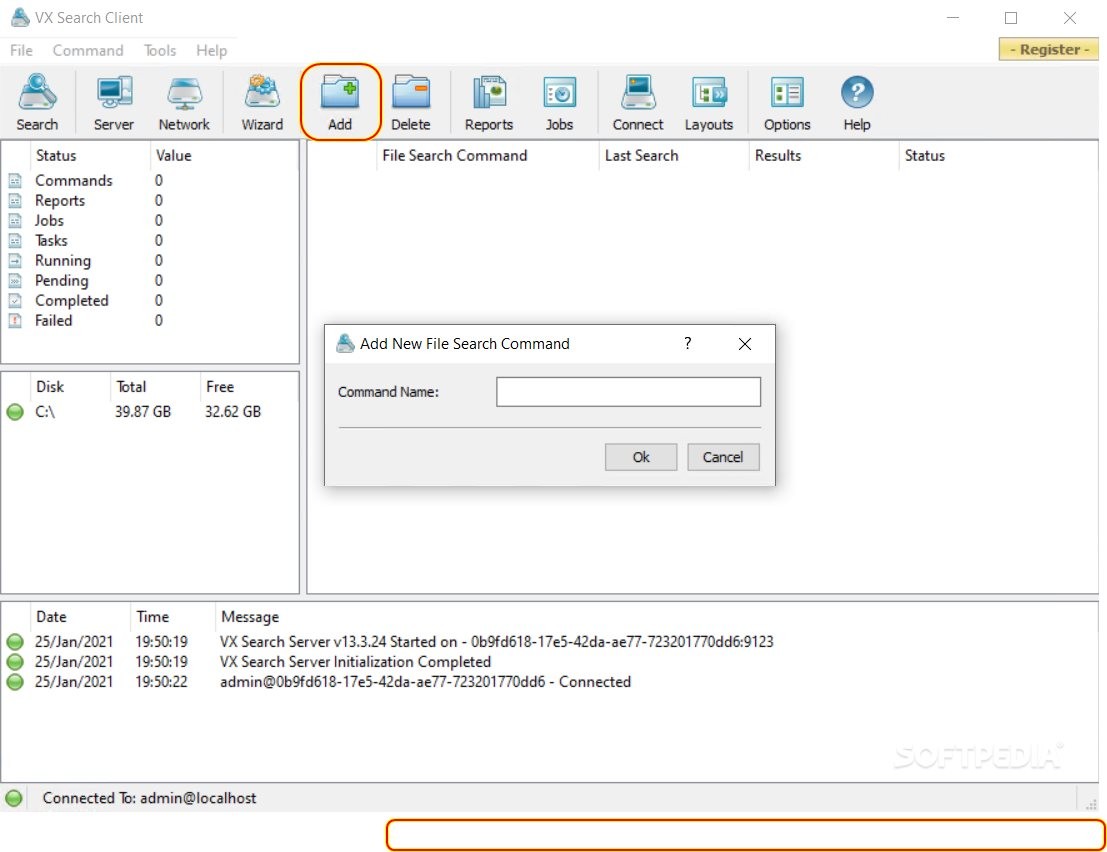This screenshot has height=852, width=1107.
Task: Click the Failed status row icon
Action: 15,320
